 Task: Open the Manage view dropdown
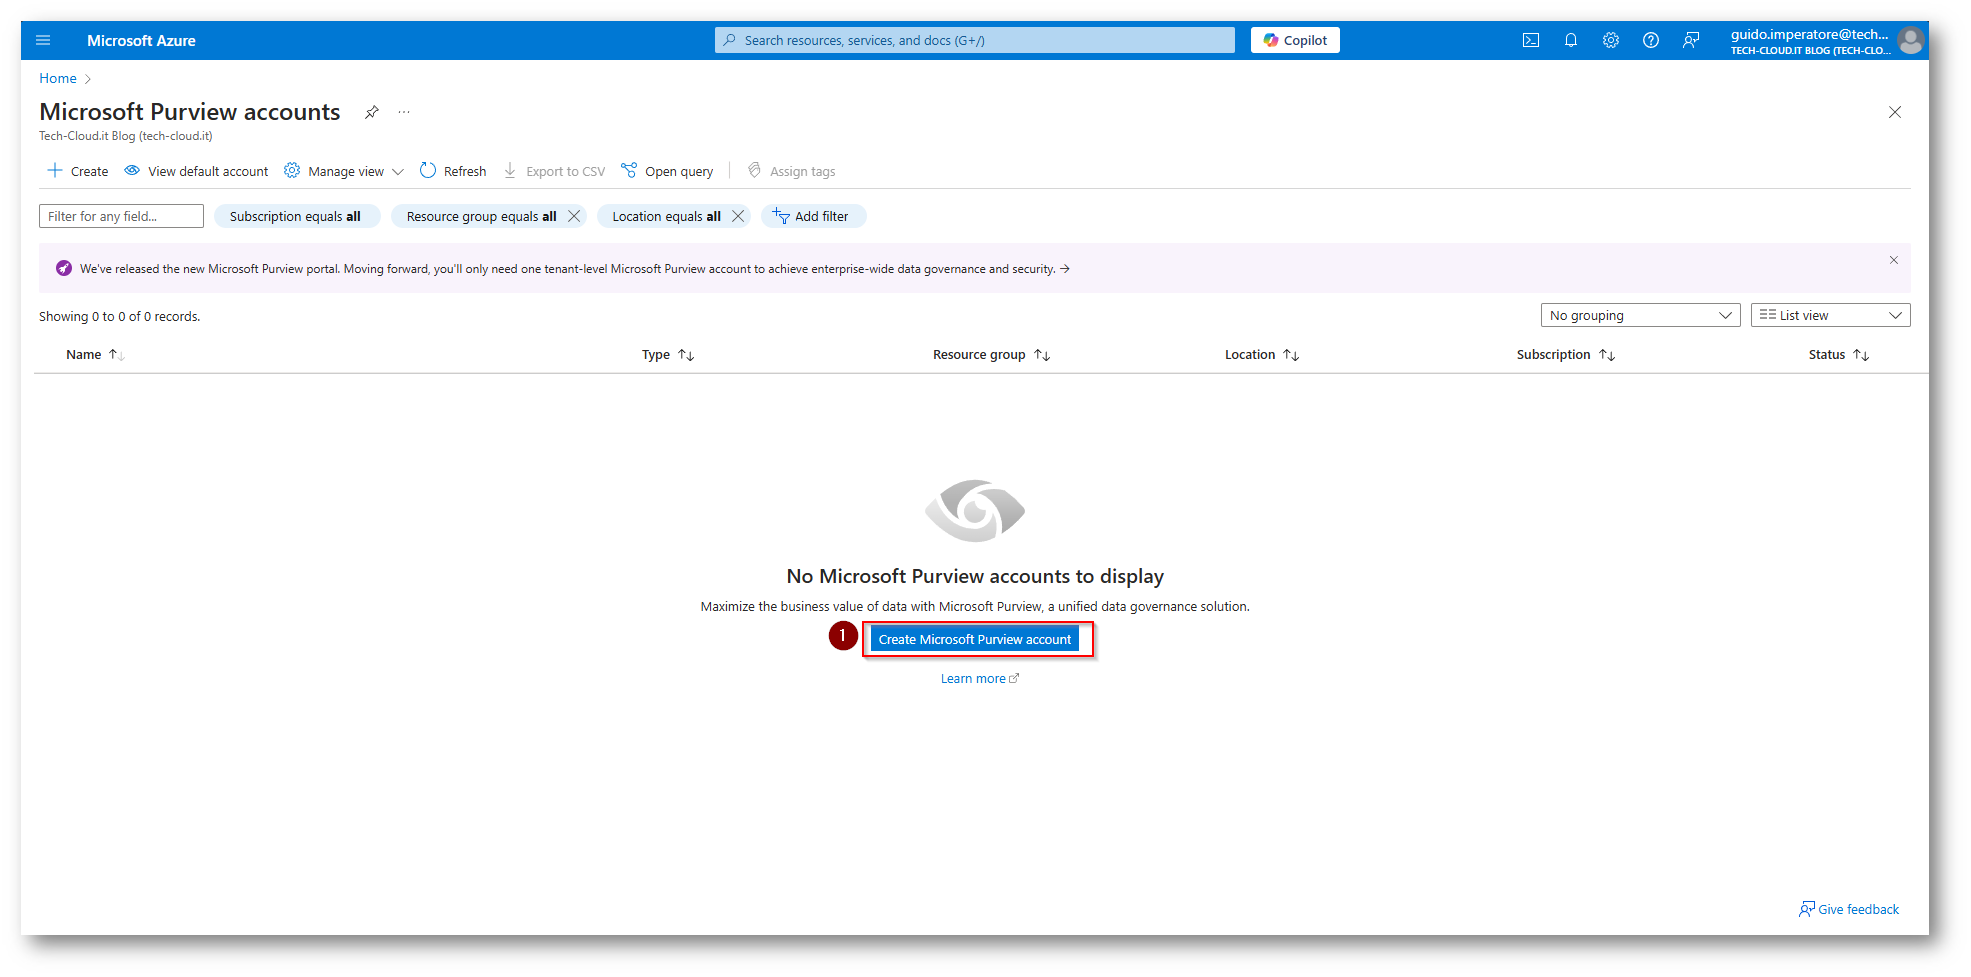click(344, 171)
